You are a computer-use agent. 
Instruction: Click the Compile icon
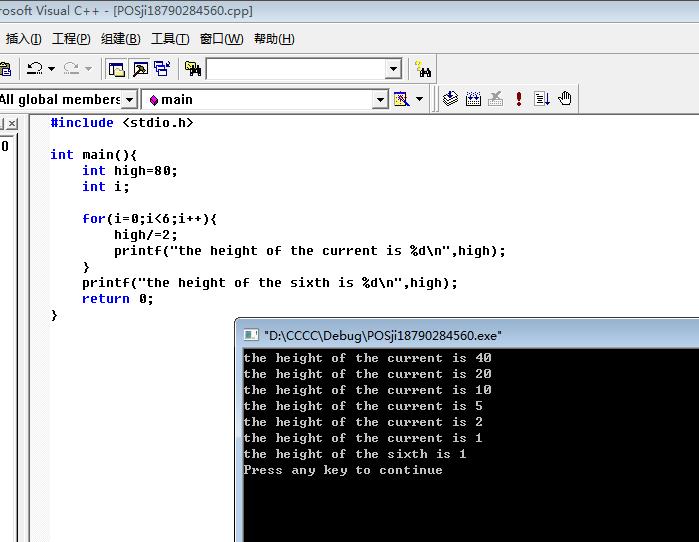(x=450, y=99)
